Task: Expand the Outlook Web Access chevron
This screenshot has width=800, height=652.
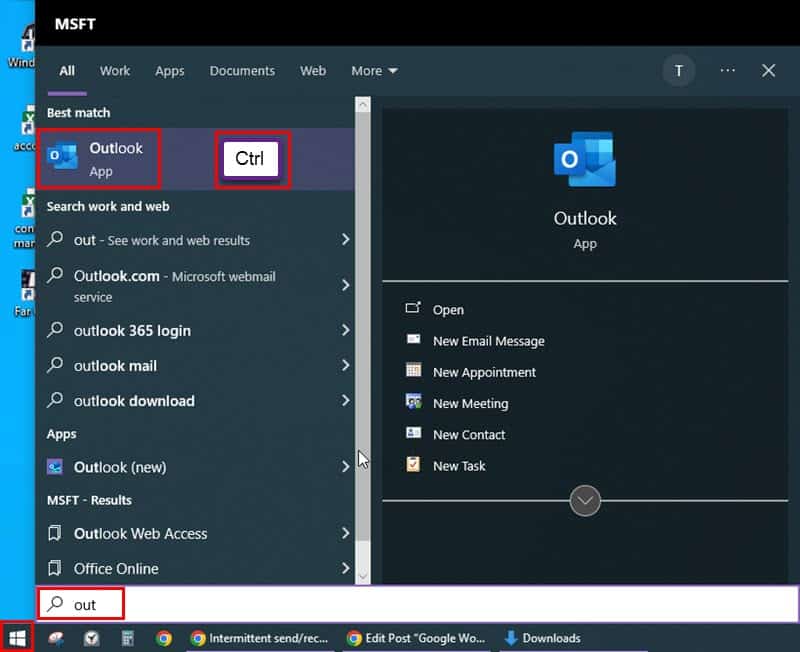Action: (345, 534)
